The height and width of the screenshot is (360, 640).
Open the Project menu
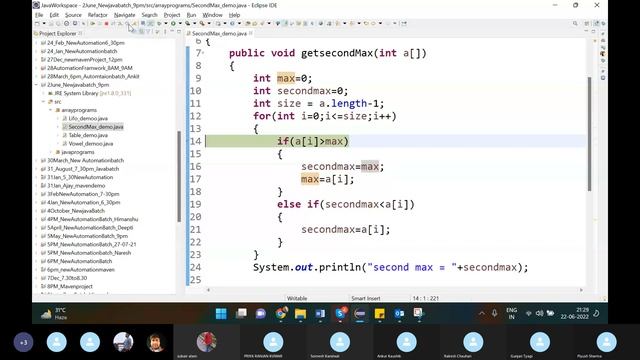point(172,15)
